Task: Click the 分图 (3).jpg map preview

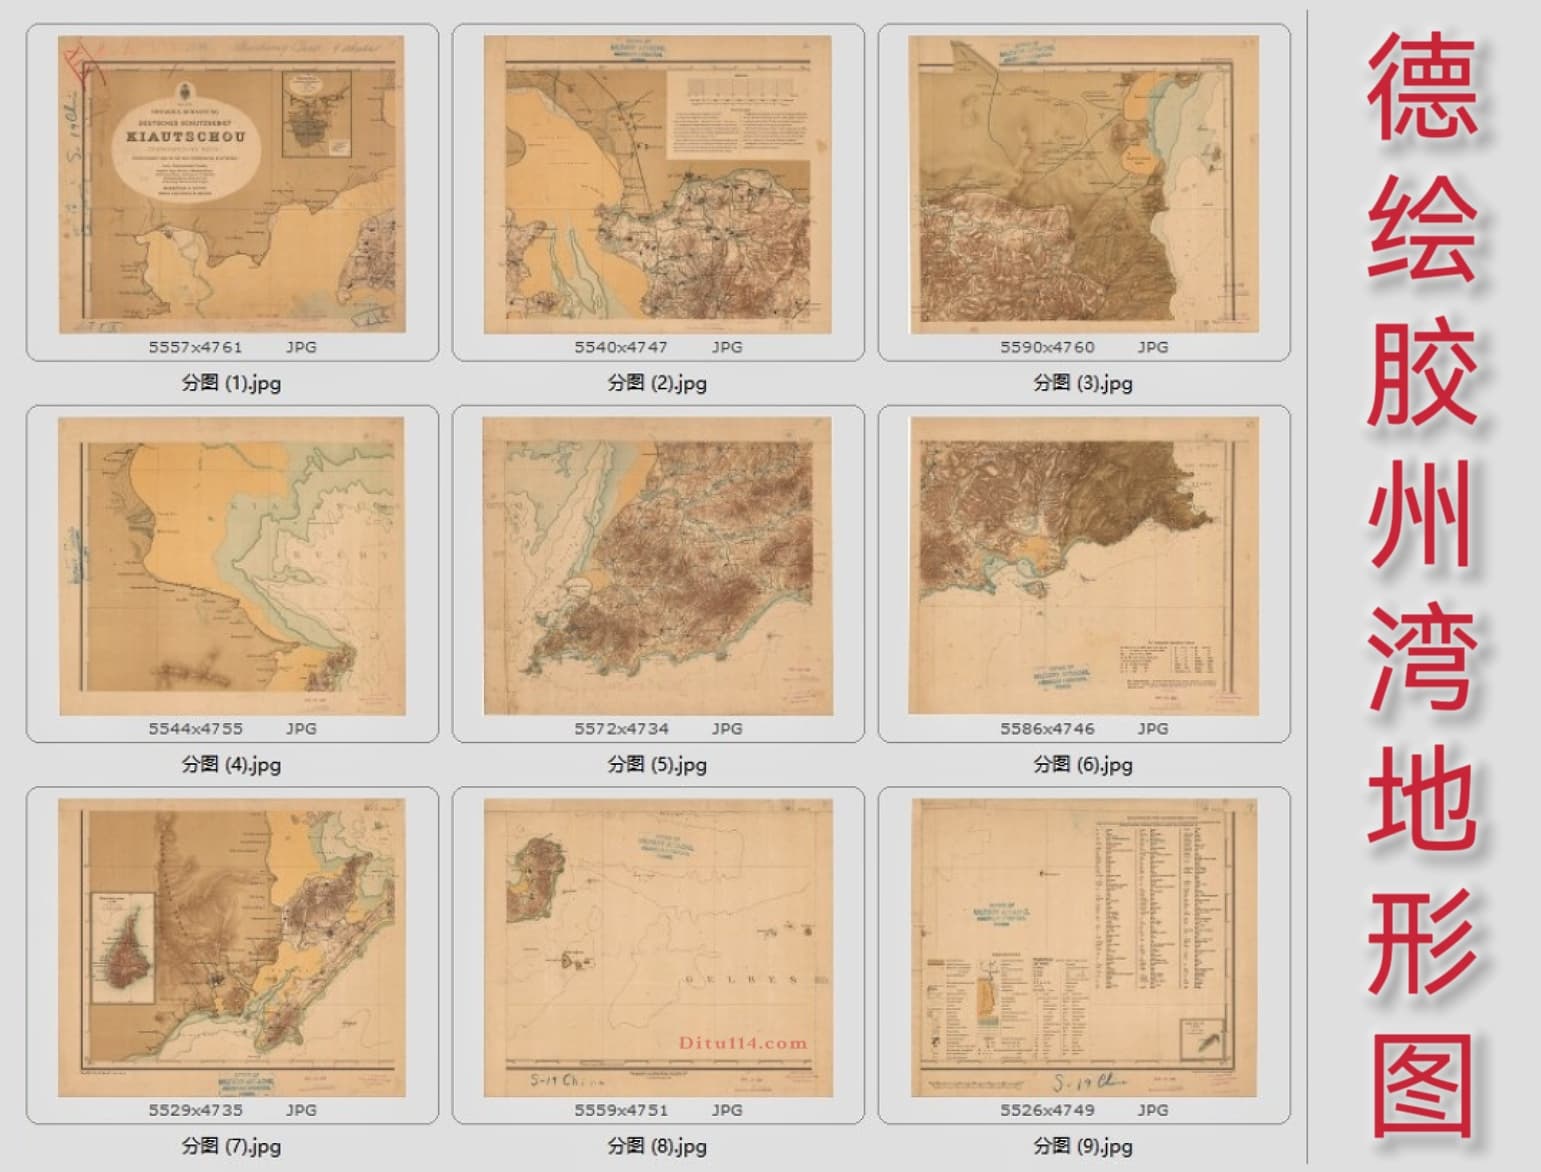Action: [1083, 185]
